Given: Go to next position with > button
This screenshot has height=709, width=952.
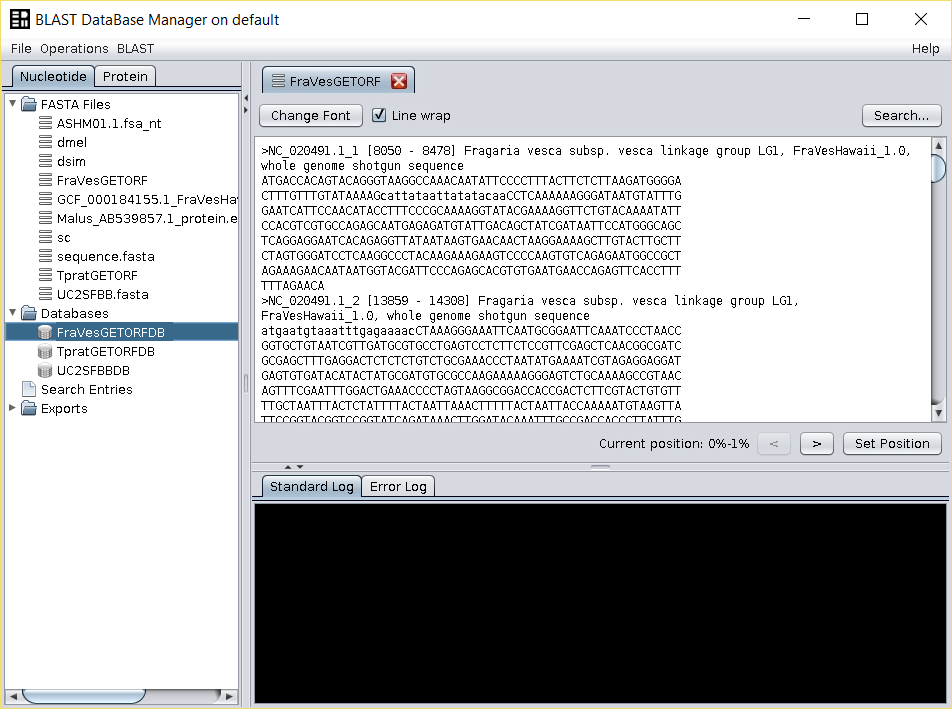Looking at the screenshot, I should pyautogui.click(x=817, y=444).
